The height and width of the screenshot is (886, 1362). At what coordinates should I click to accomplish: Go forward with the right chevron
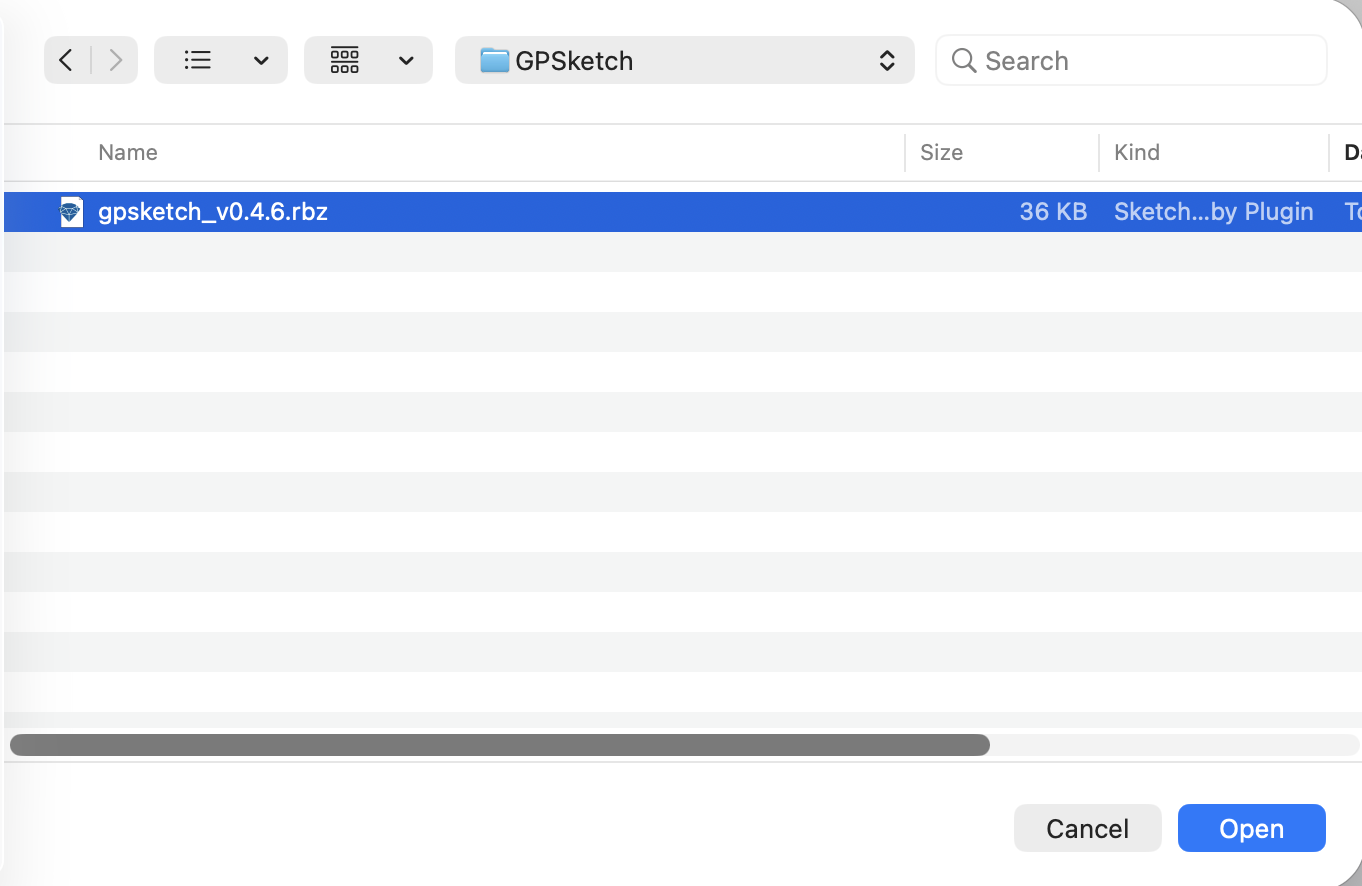click(x=116, y=60)
